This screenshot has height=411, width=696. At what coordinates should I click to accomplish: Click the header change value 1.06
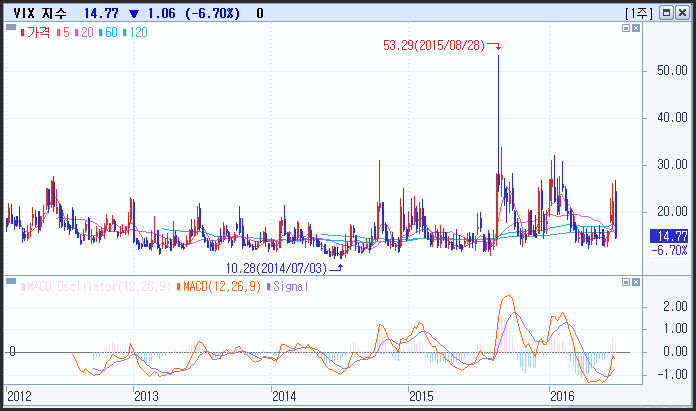click(x=162, y=13)
